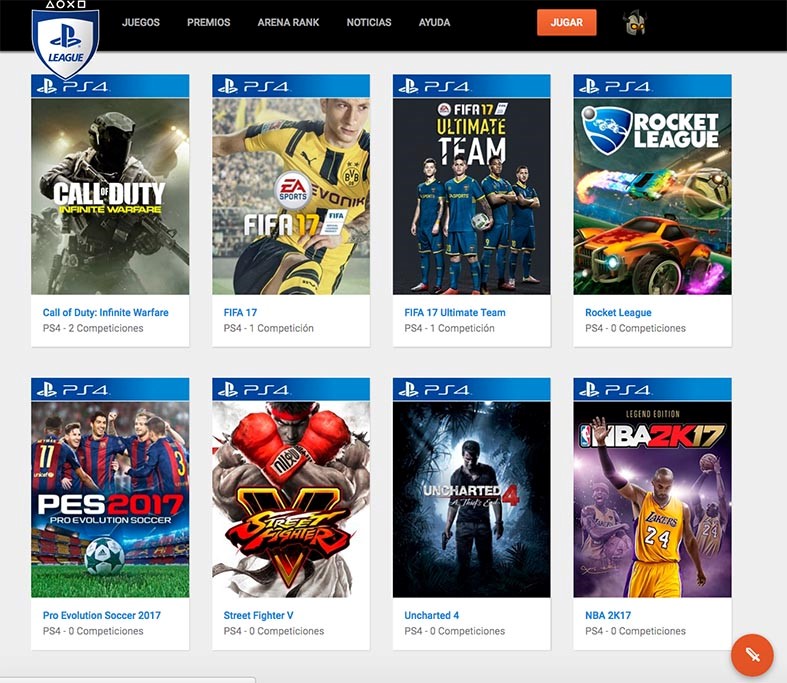Click the PS4 banner above Rocket League
The width and height of the screenshot is (787, 683).
click(652, 86)
